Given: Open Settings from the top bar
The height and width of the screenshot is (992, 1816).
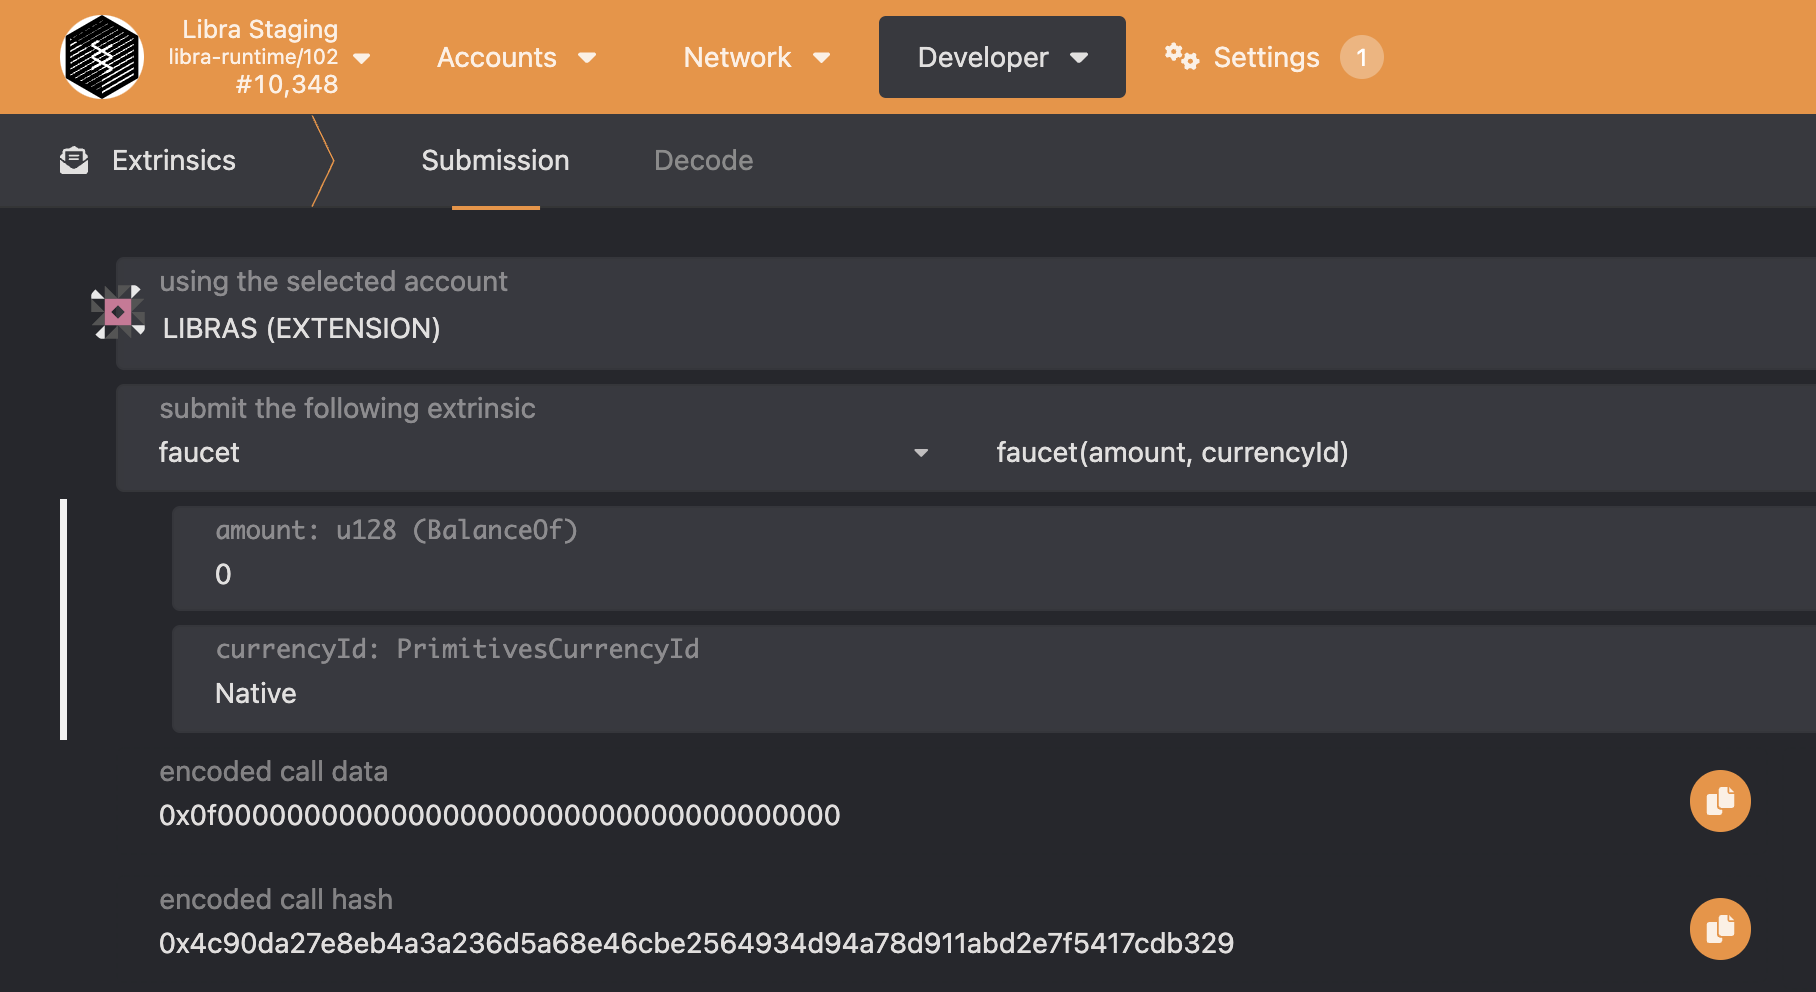Looking at the screenshot, I should [x=1266, y=57].
